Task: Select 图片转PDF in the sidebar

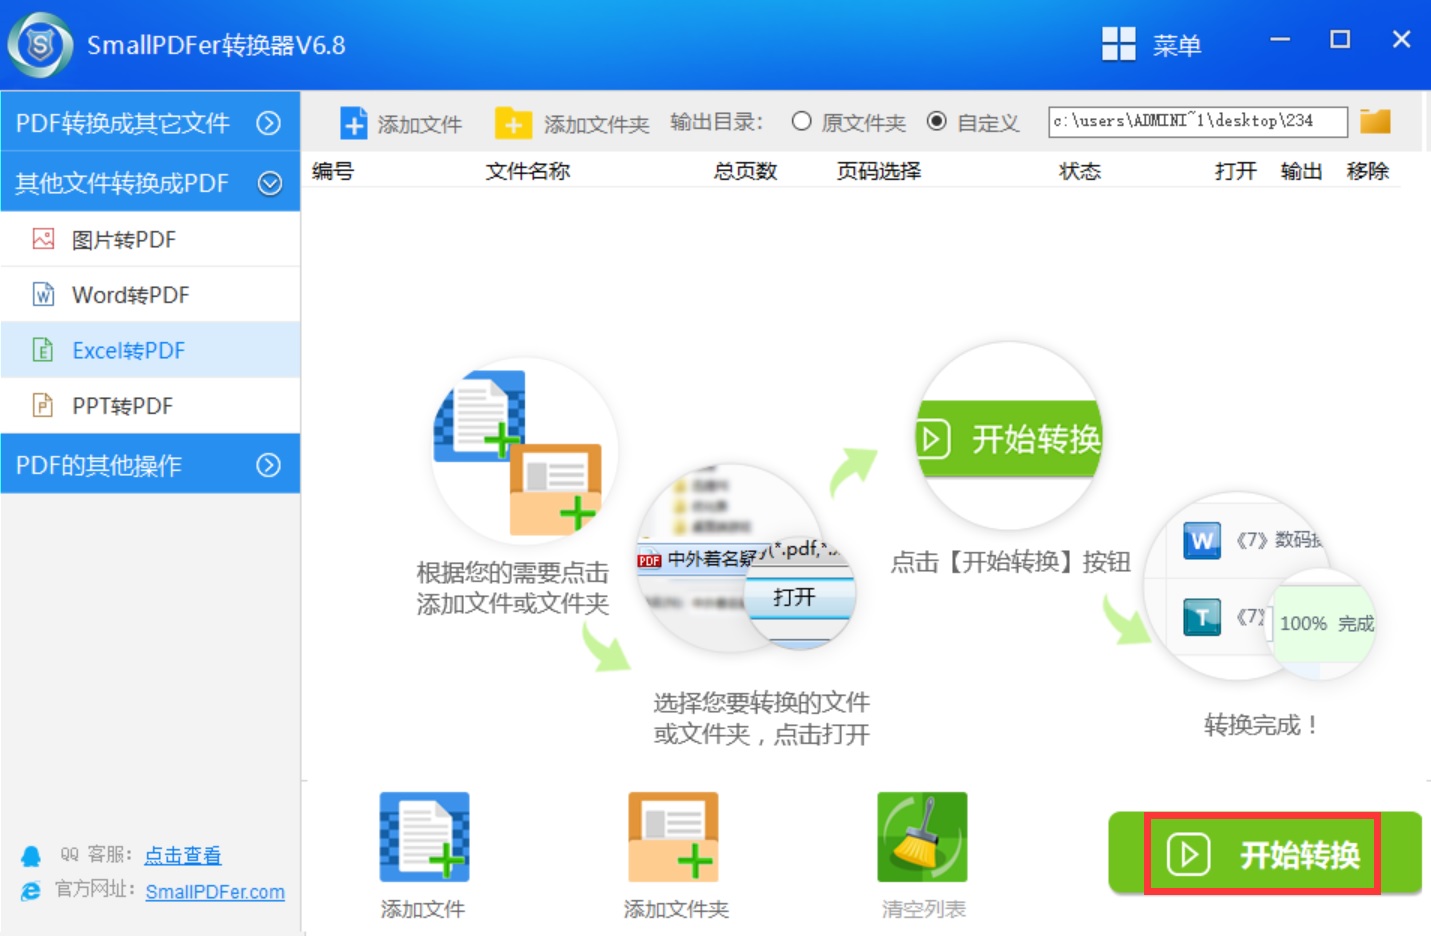Action: [150, 240]
